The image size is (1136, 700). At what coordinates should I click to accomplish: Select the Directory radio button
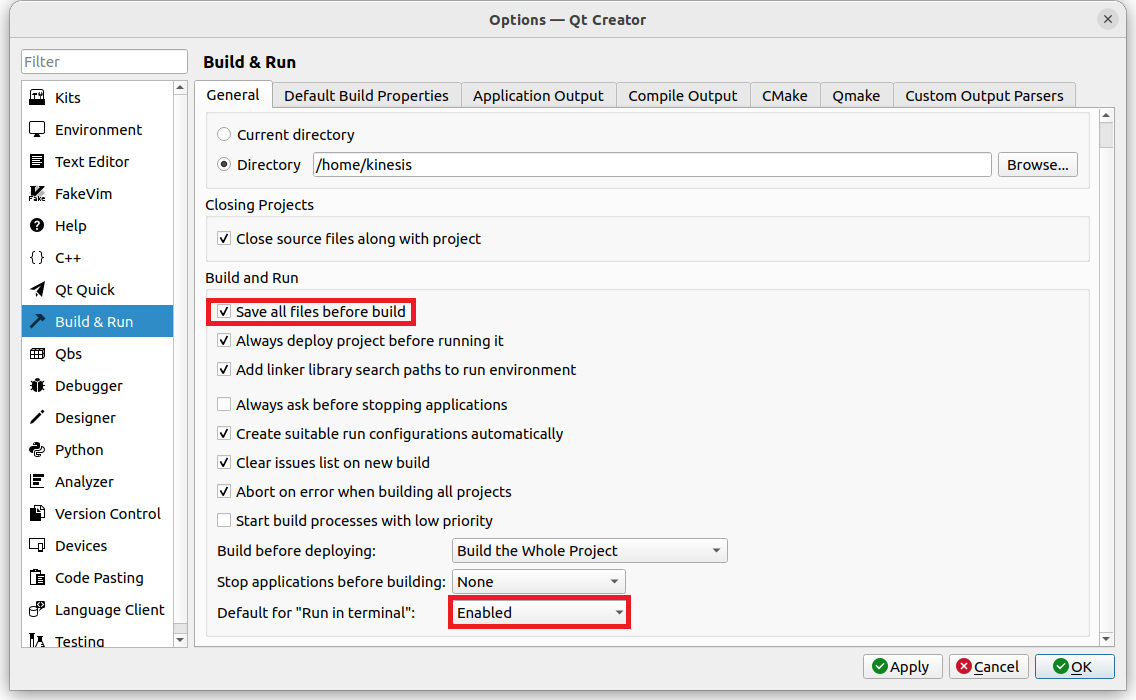click(224, 164)
